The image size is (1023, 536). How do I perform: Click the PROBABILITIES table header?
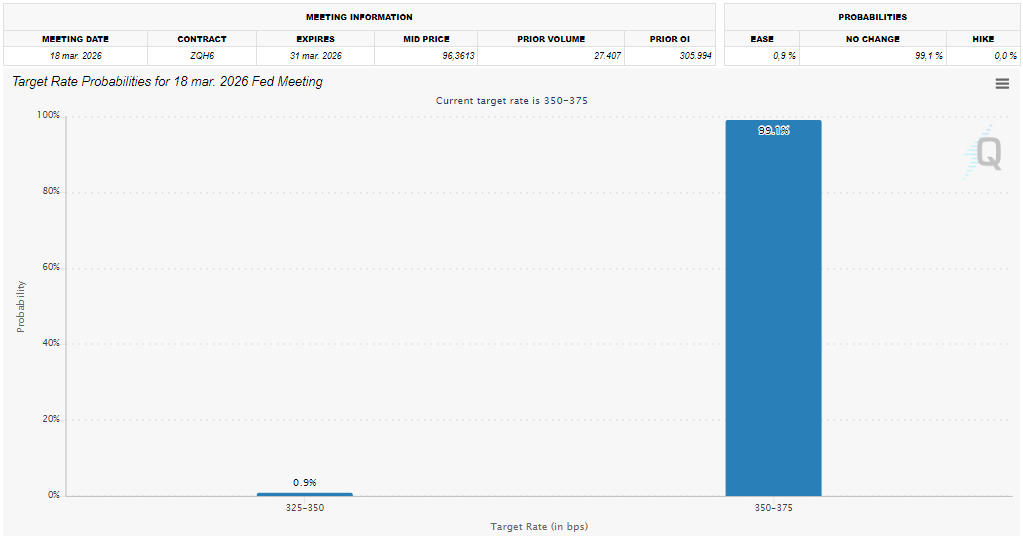(x=872, y=17)
